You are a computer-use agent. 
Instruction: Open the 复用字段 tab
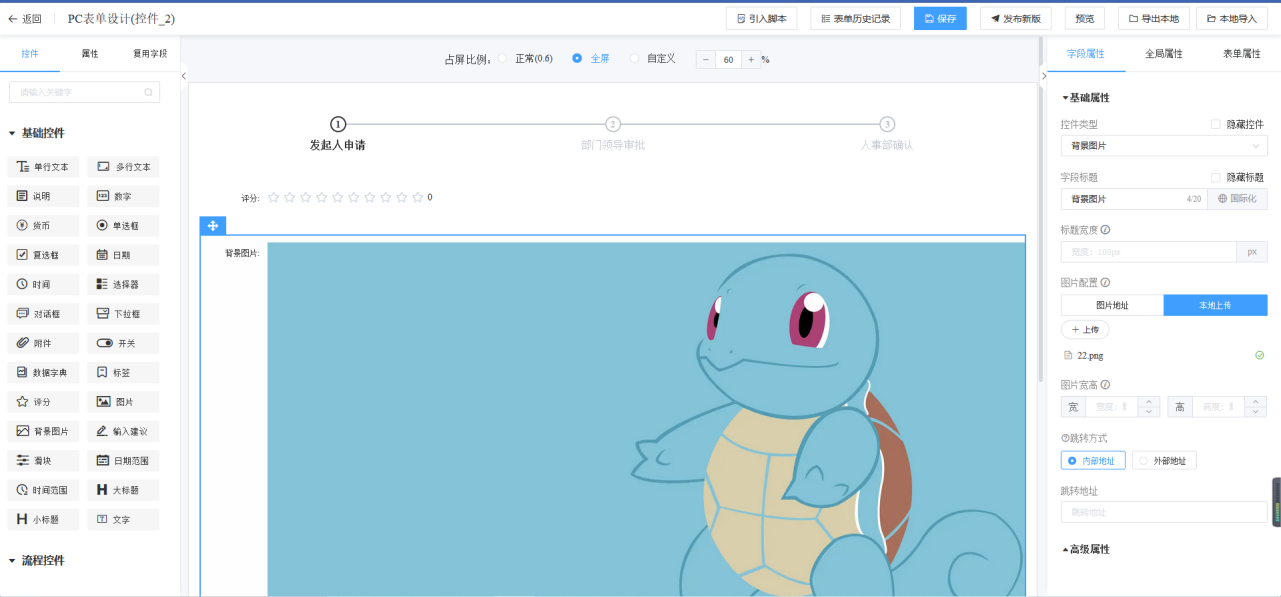coord(150,54)
